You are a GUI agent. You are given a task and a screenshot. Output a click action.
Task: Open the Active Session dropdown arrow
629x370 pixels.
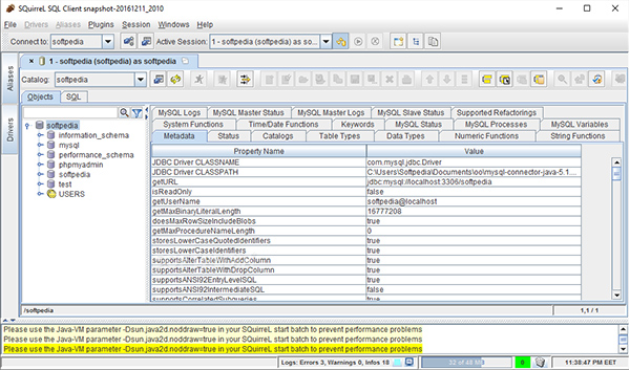click(x=326, y=42)
